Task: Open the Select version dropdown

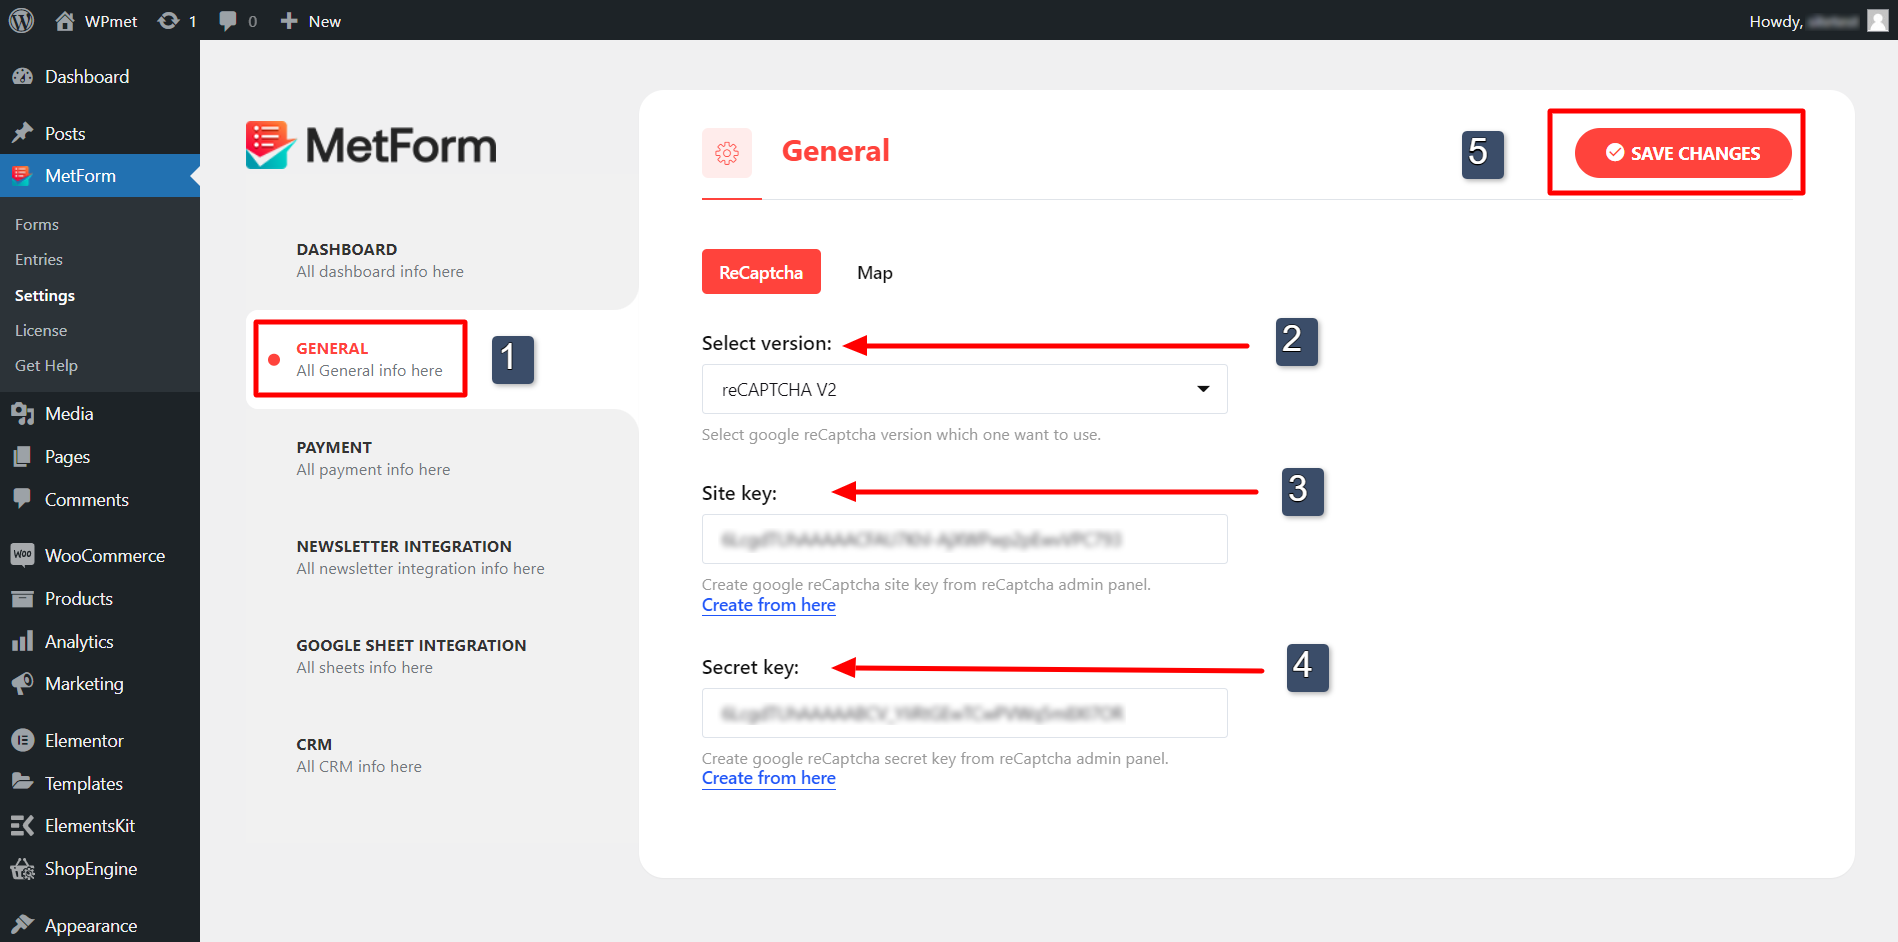Action: (x=964, y=390)
